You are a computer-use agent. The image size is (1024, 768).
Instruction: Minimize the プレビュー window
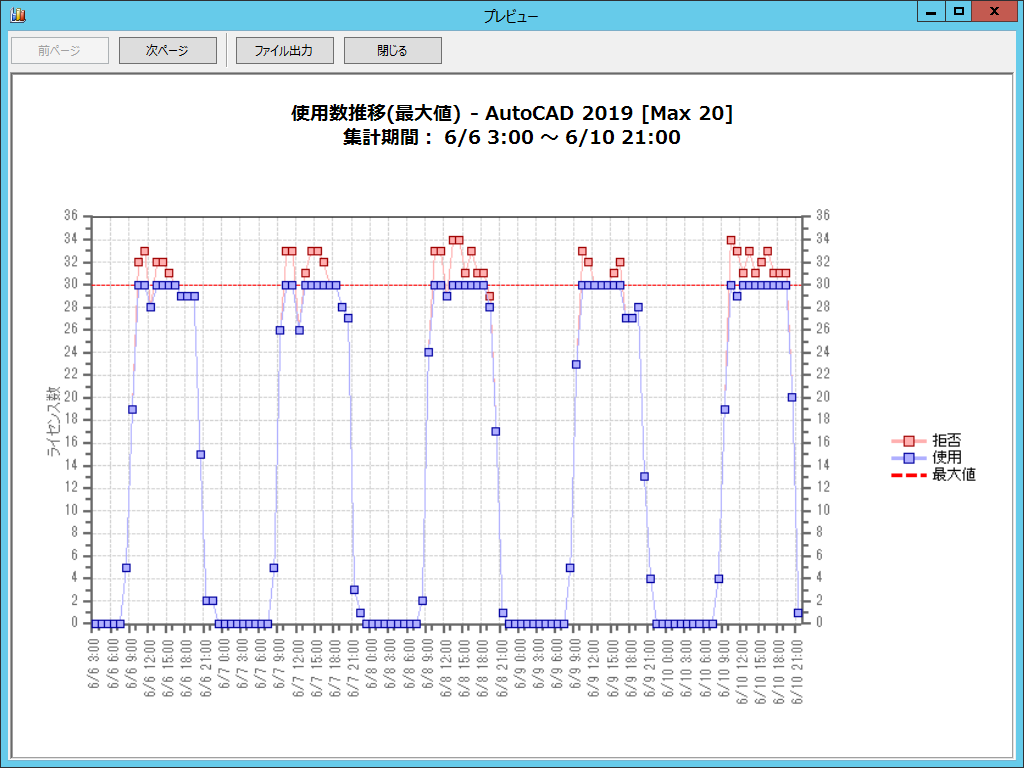[931, 12]
